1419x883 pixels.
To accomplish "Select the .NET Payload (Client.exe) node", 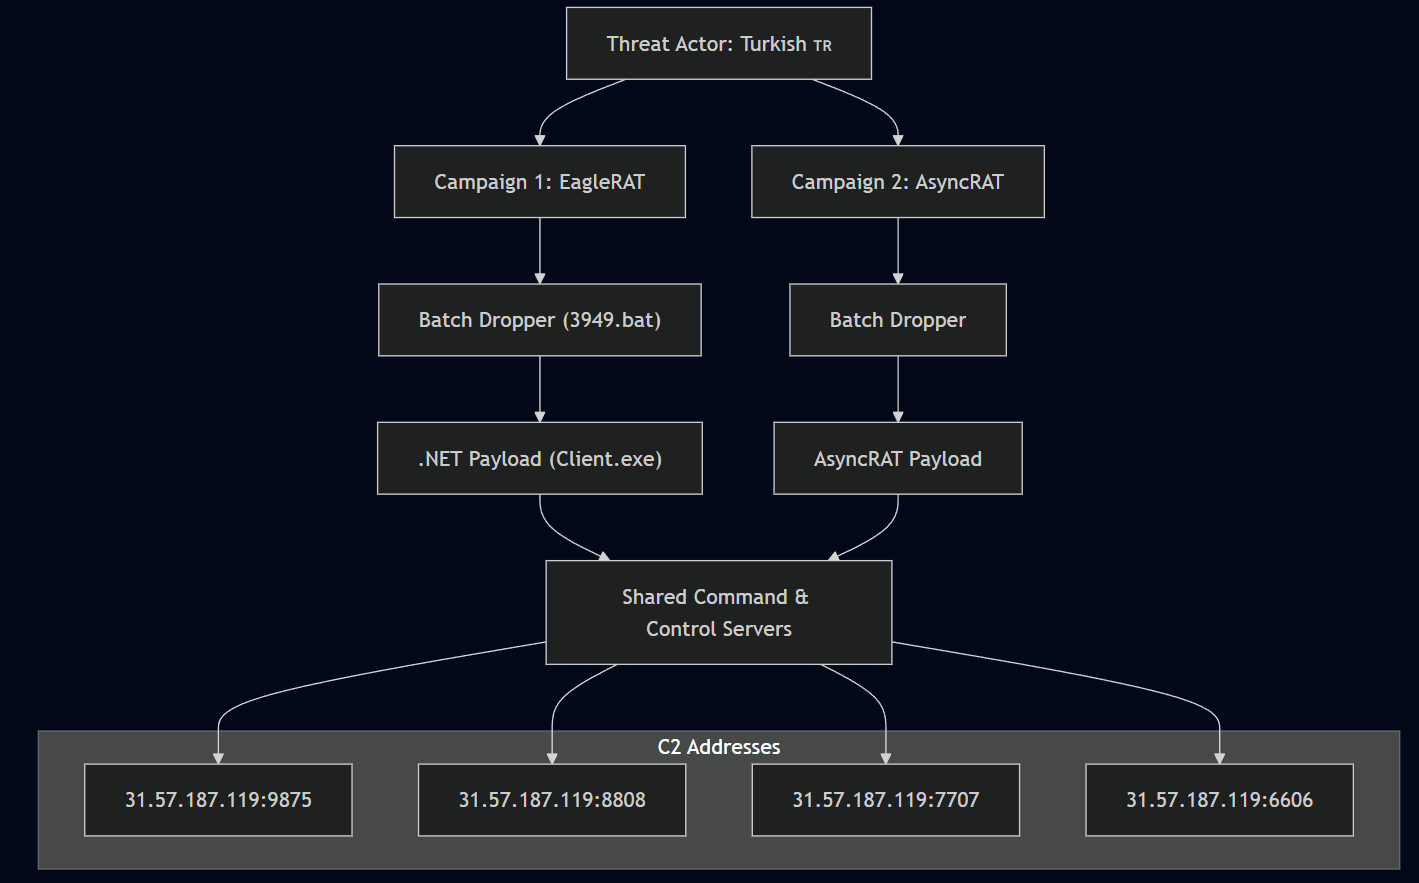I will [539, 458].
